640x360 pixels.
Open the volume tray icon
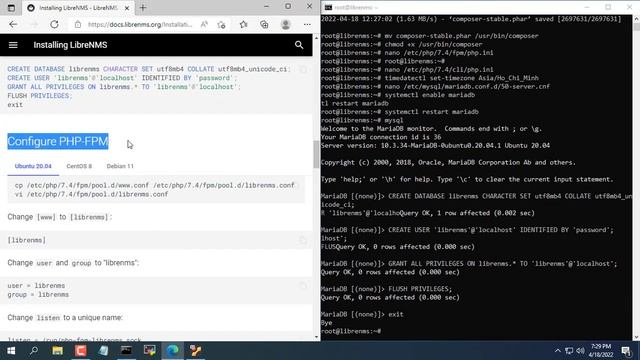tap(580, 351)
